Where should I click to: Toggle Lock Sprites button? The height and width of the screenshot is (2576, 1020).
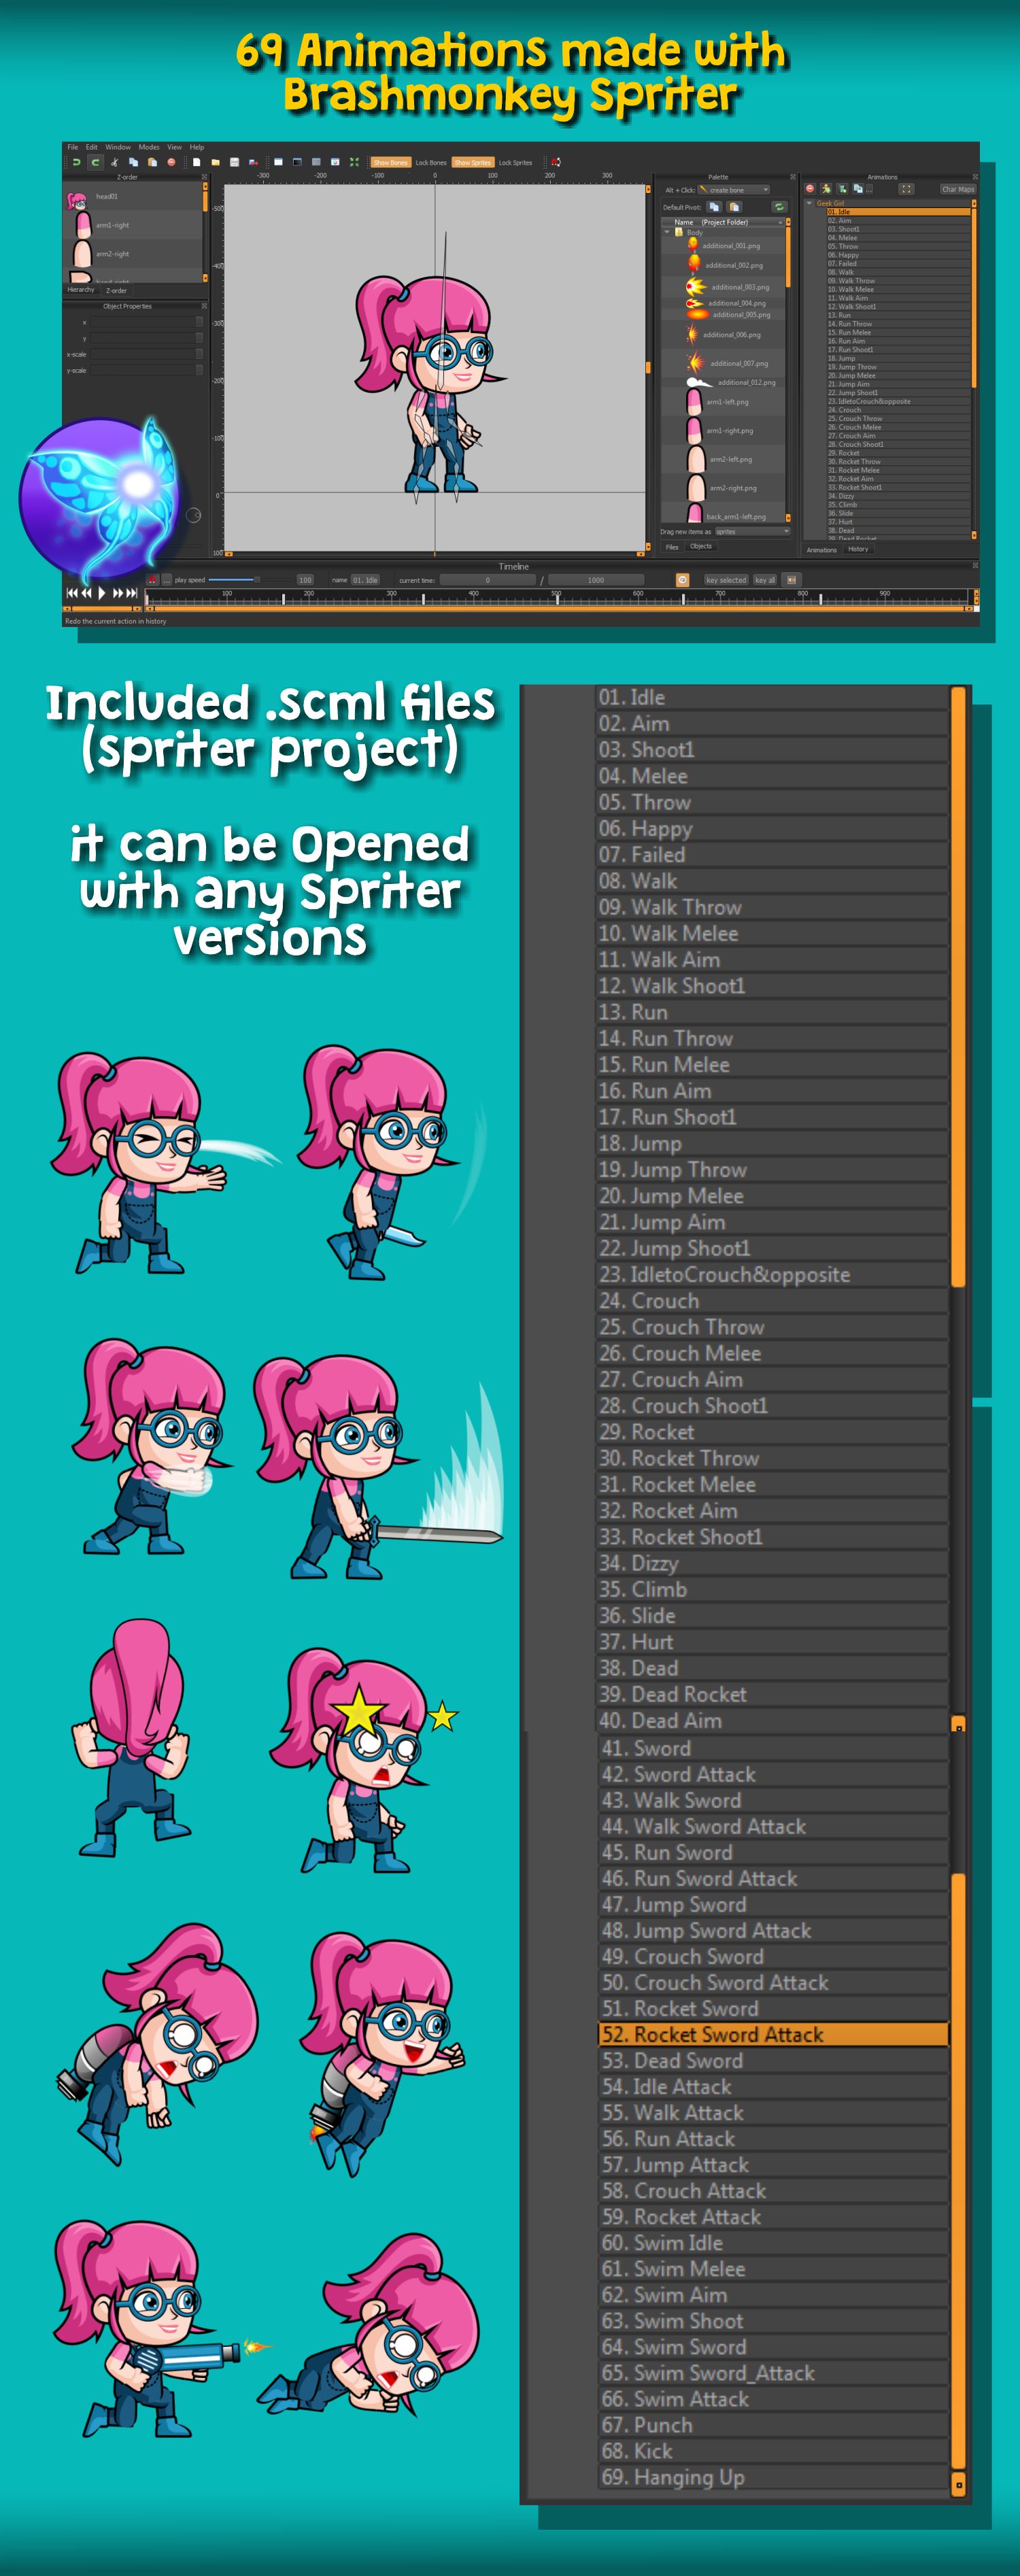click(x=515, y=162)
